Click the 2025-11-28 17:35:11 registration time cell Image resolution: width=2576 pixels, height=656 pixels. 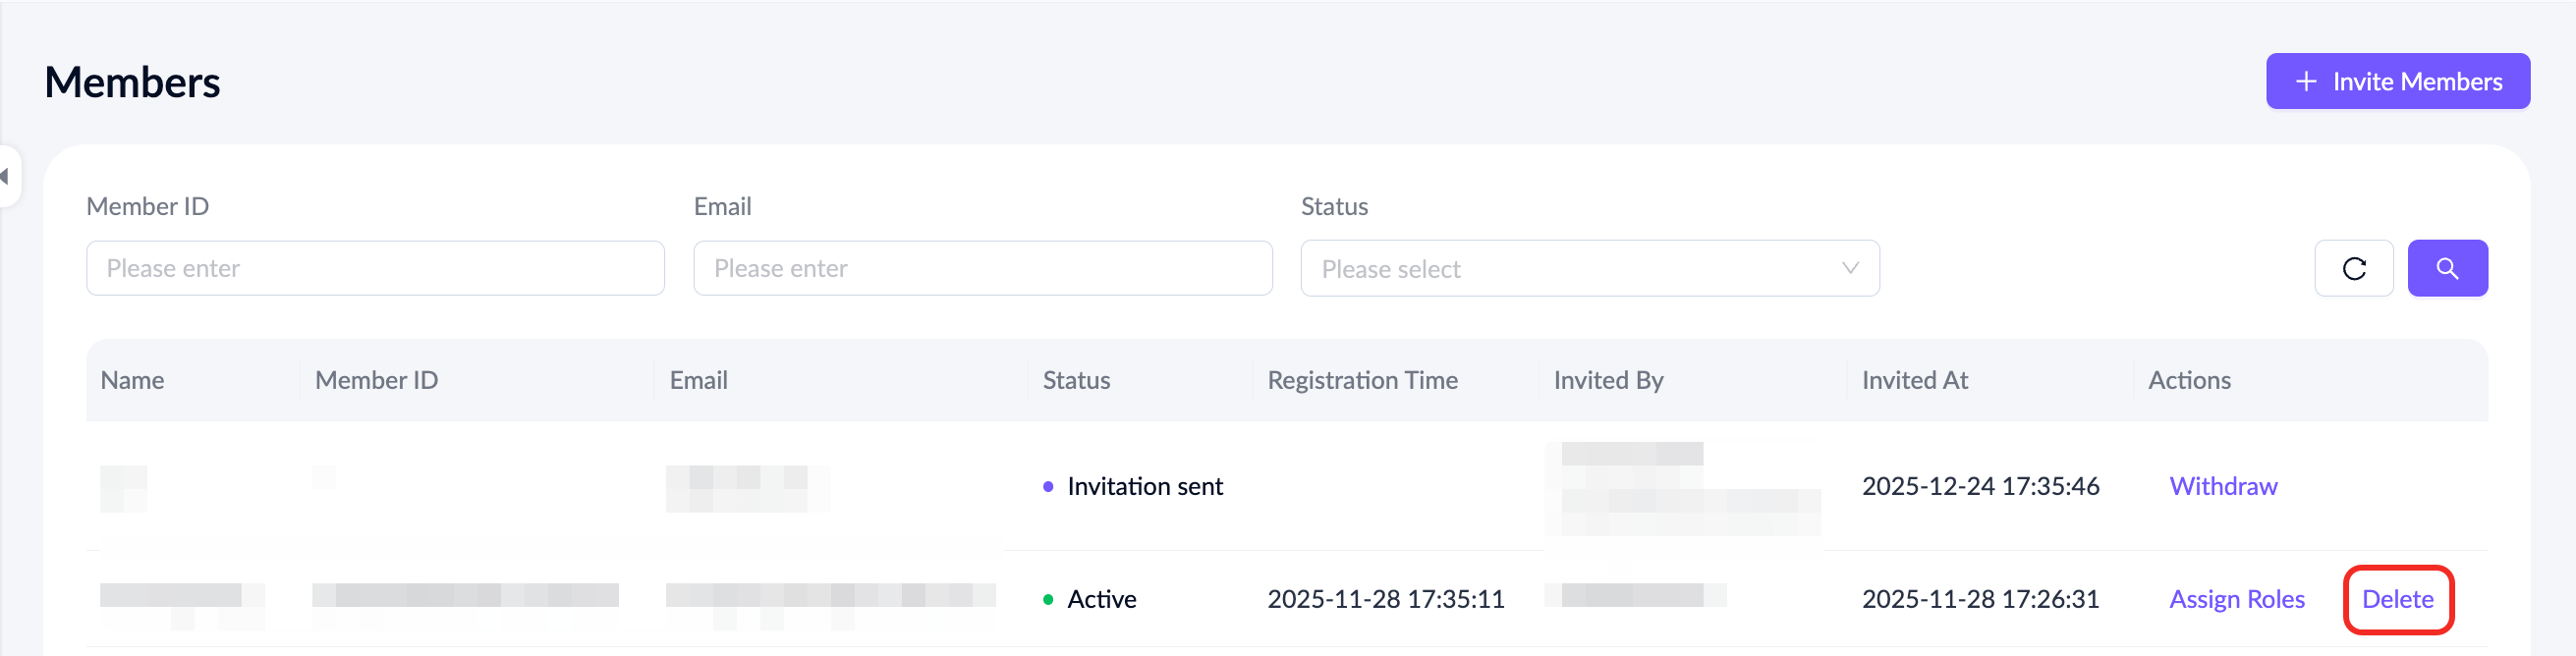(1385, 599)
